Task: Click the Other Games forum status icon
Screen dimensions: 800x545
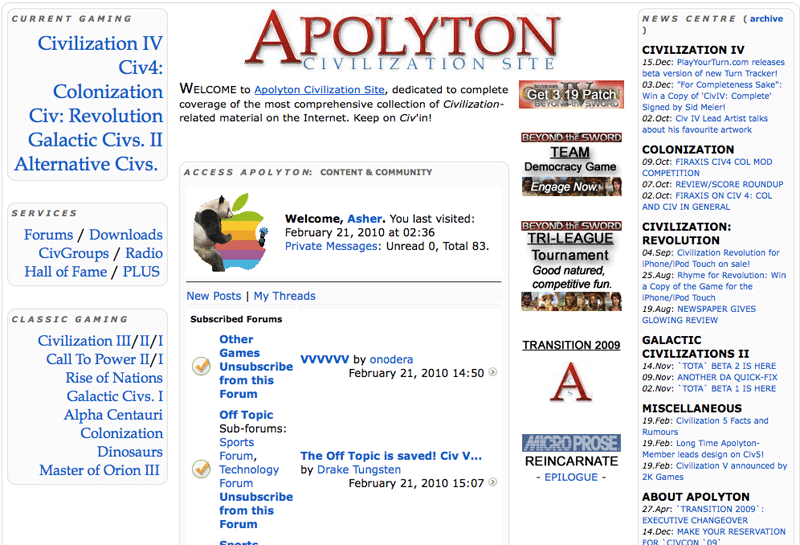Action: click(201, 367)
